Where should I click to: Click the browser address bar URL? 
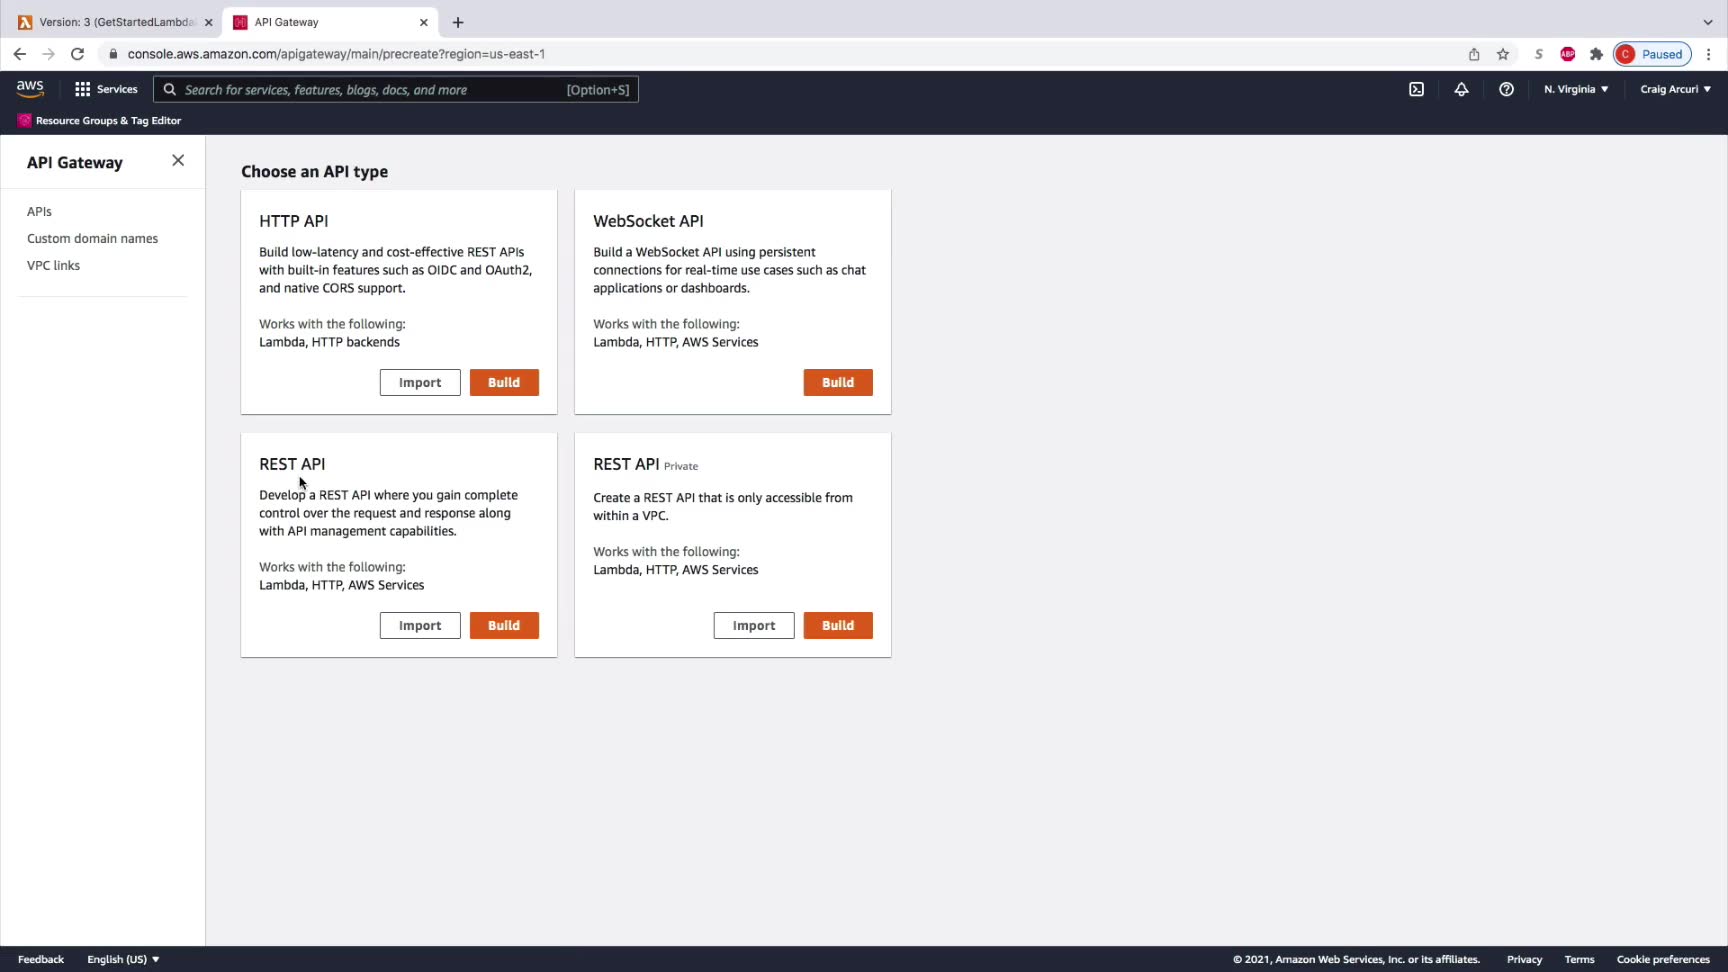click(x=336, y=54)
